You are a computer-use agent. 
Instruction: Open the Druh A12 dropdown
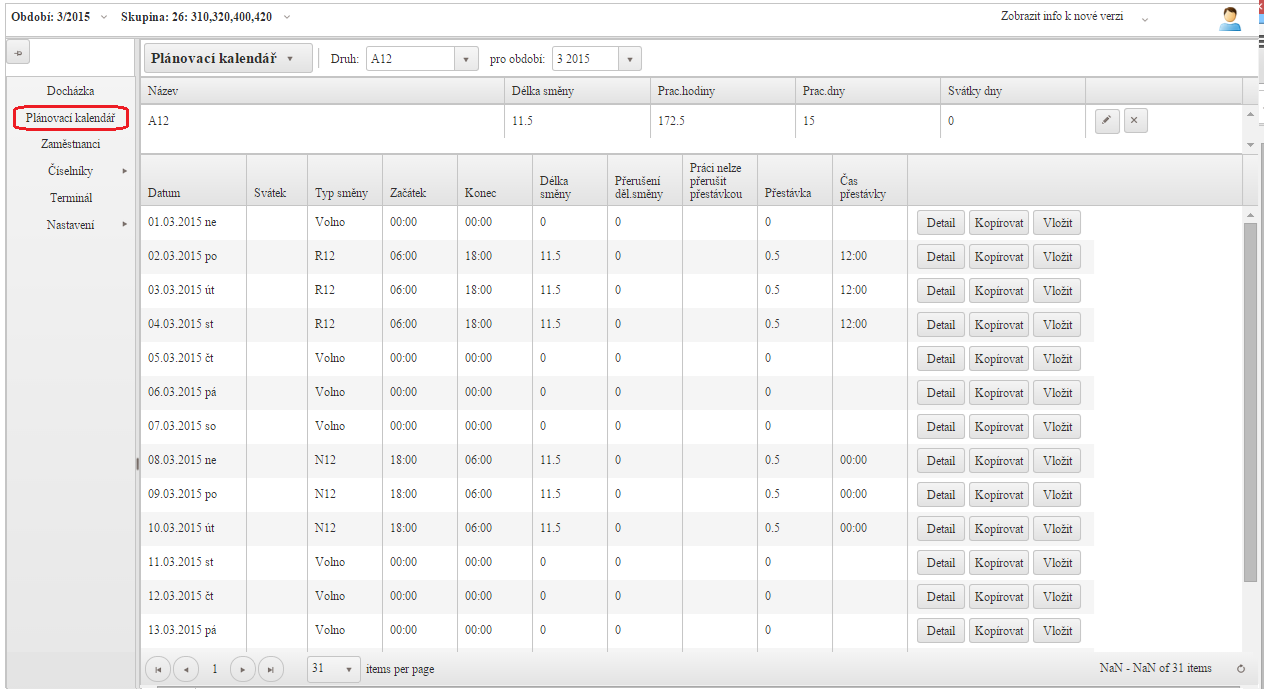pos(466,59)
